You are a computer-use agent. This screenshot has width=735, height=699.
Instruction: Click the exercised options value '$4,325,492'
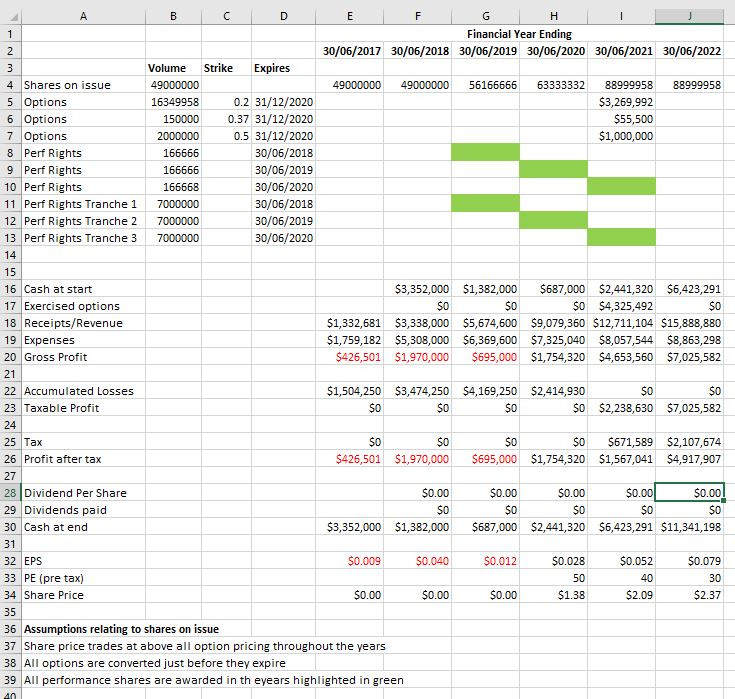pyautogui.click(x=622, y=306)
